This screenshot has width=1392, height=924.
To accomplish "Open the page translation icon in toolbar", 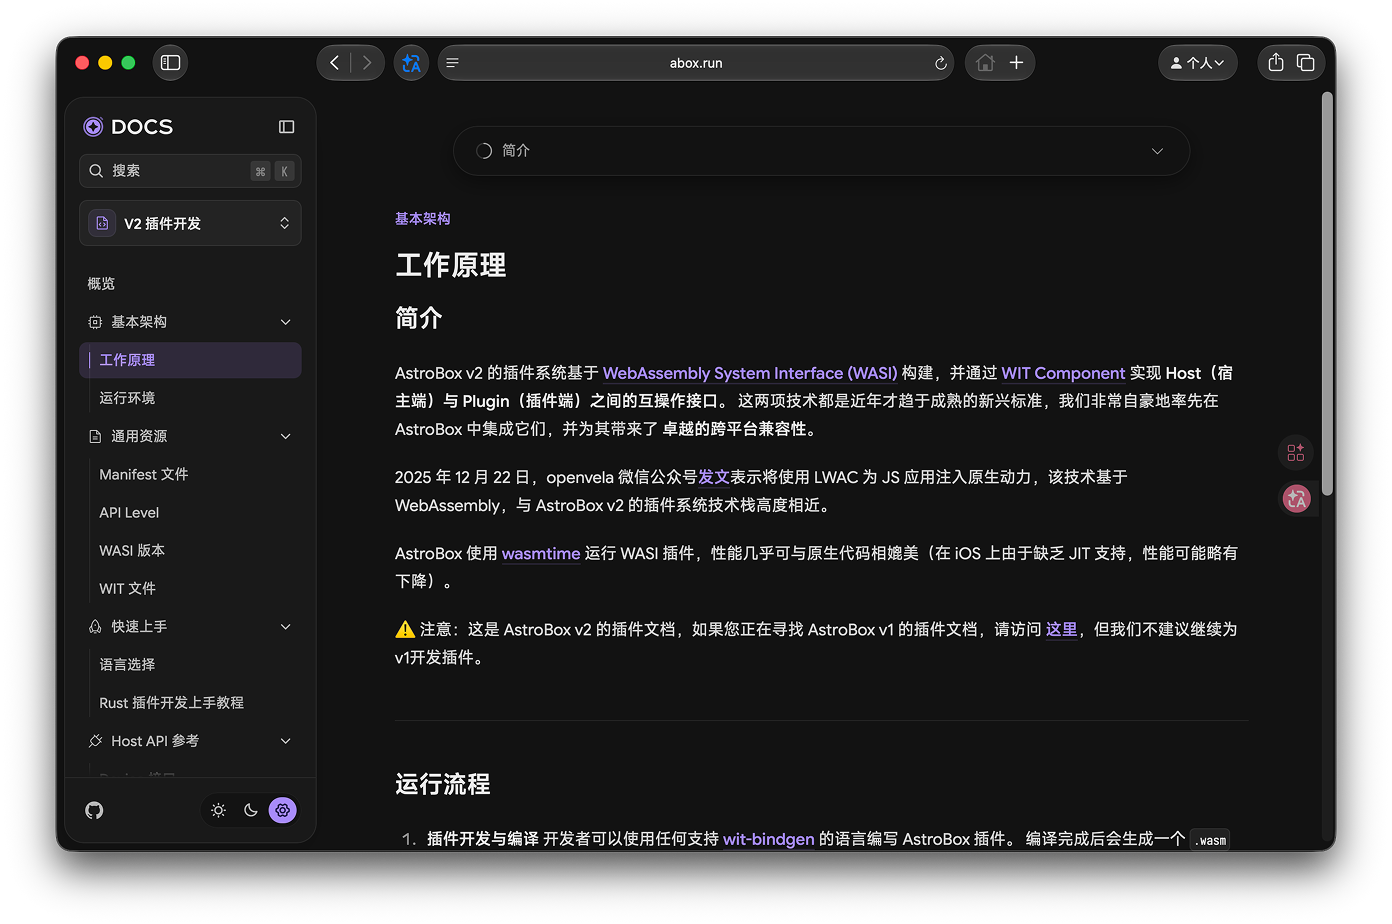I will point(411,63).
